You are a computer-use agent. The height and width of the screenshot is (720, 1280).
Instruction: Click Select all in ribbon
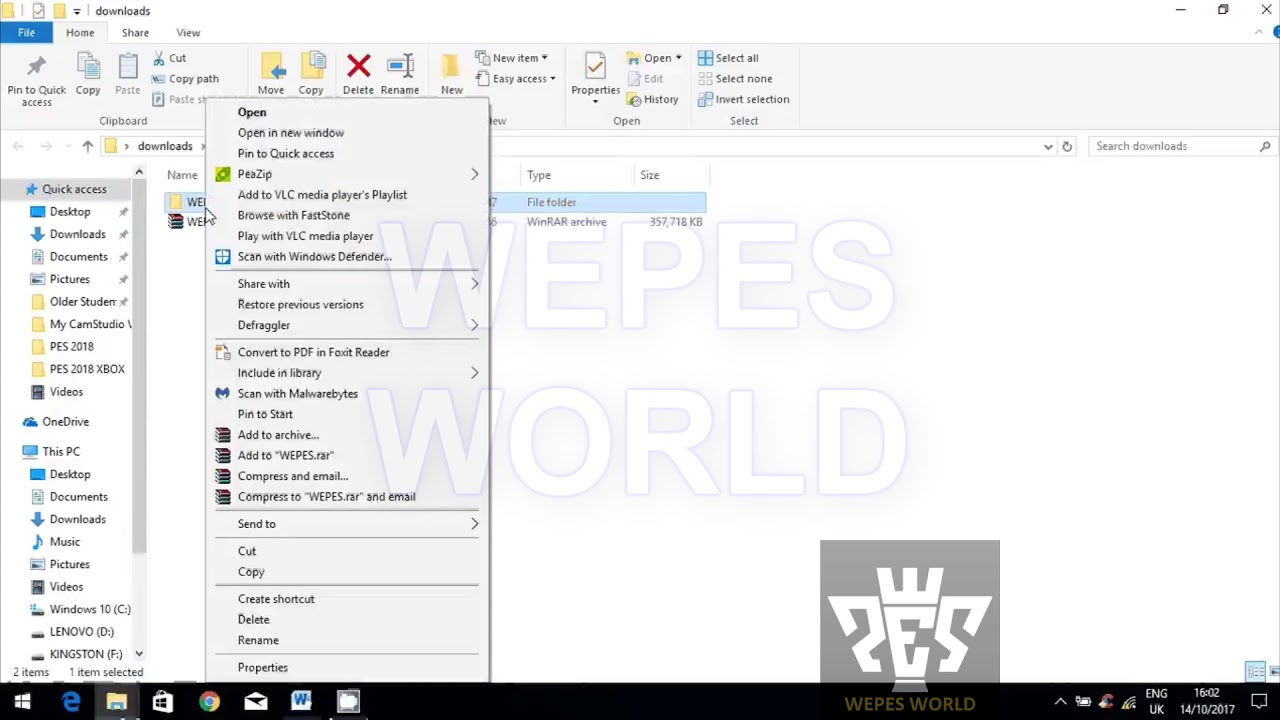coord(728,58)
